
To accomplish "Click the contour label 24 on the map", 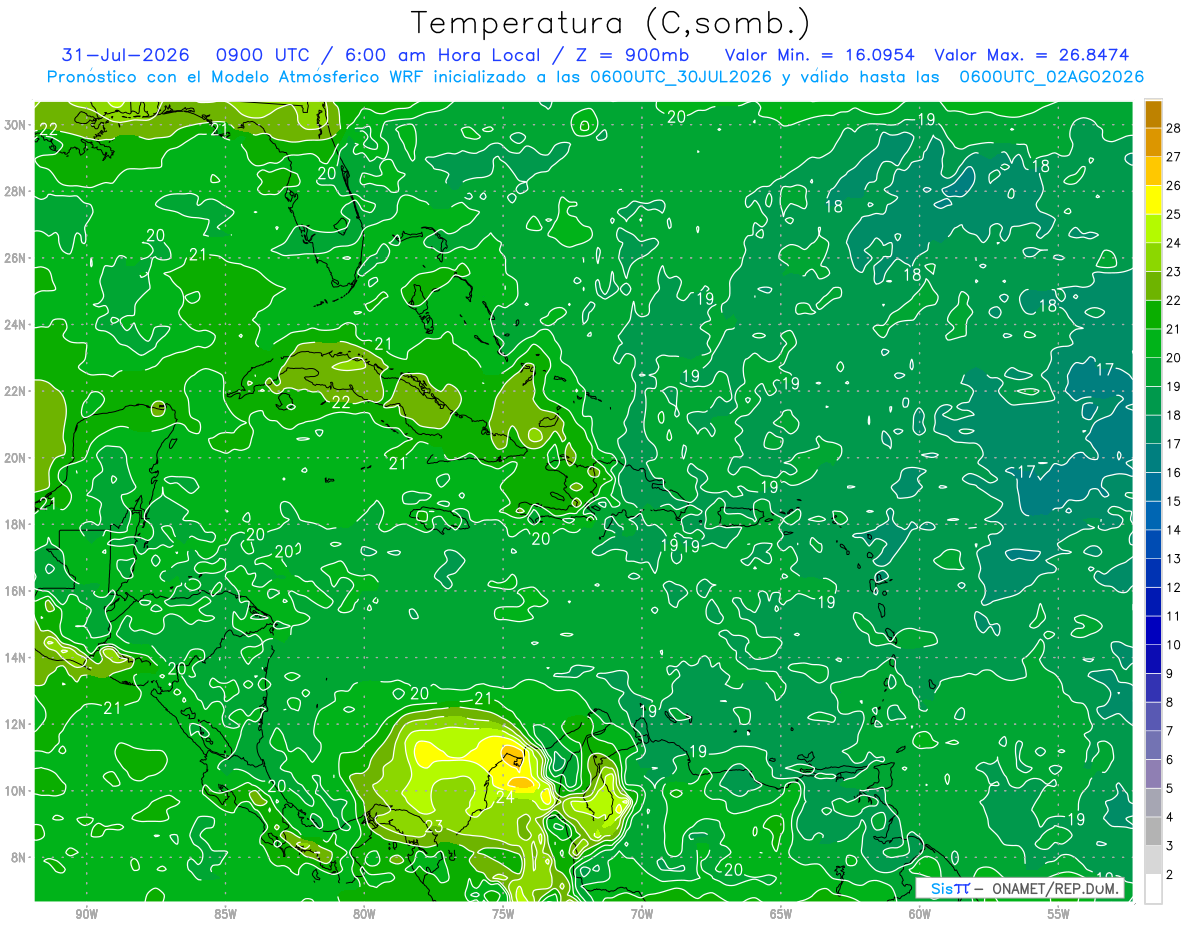I will [505, 797].
